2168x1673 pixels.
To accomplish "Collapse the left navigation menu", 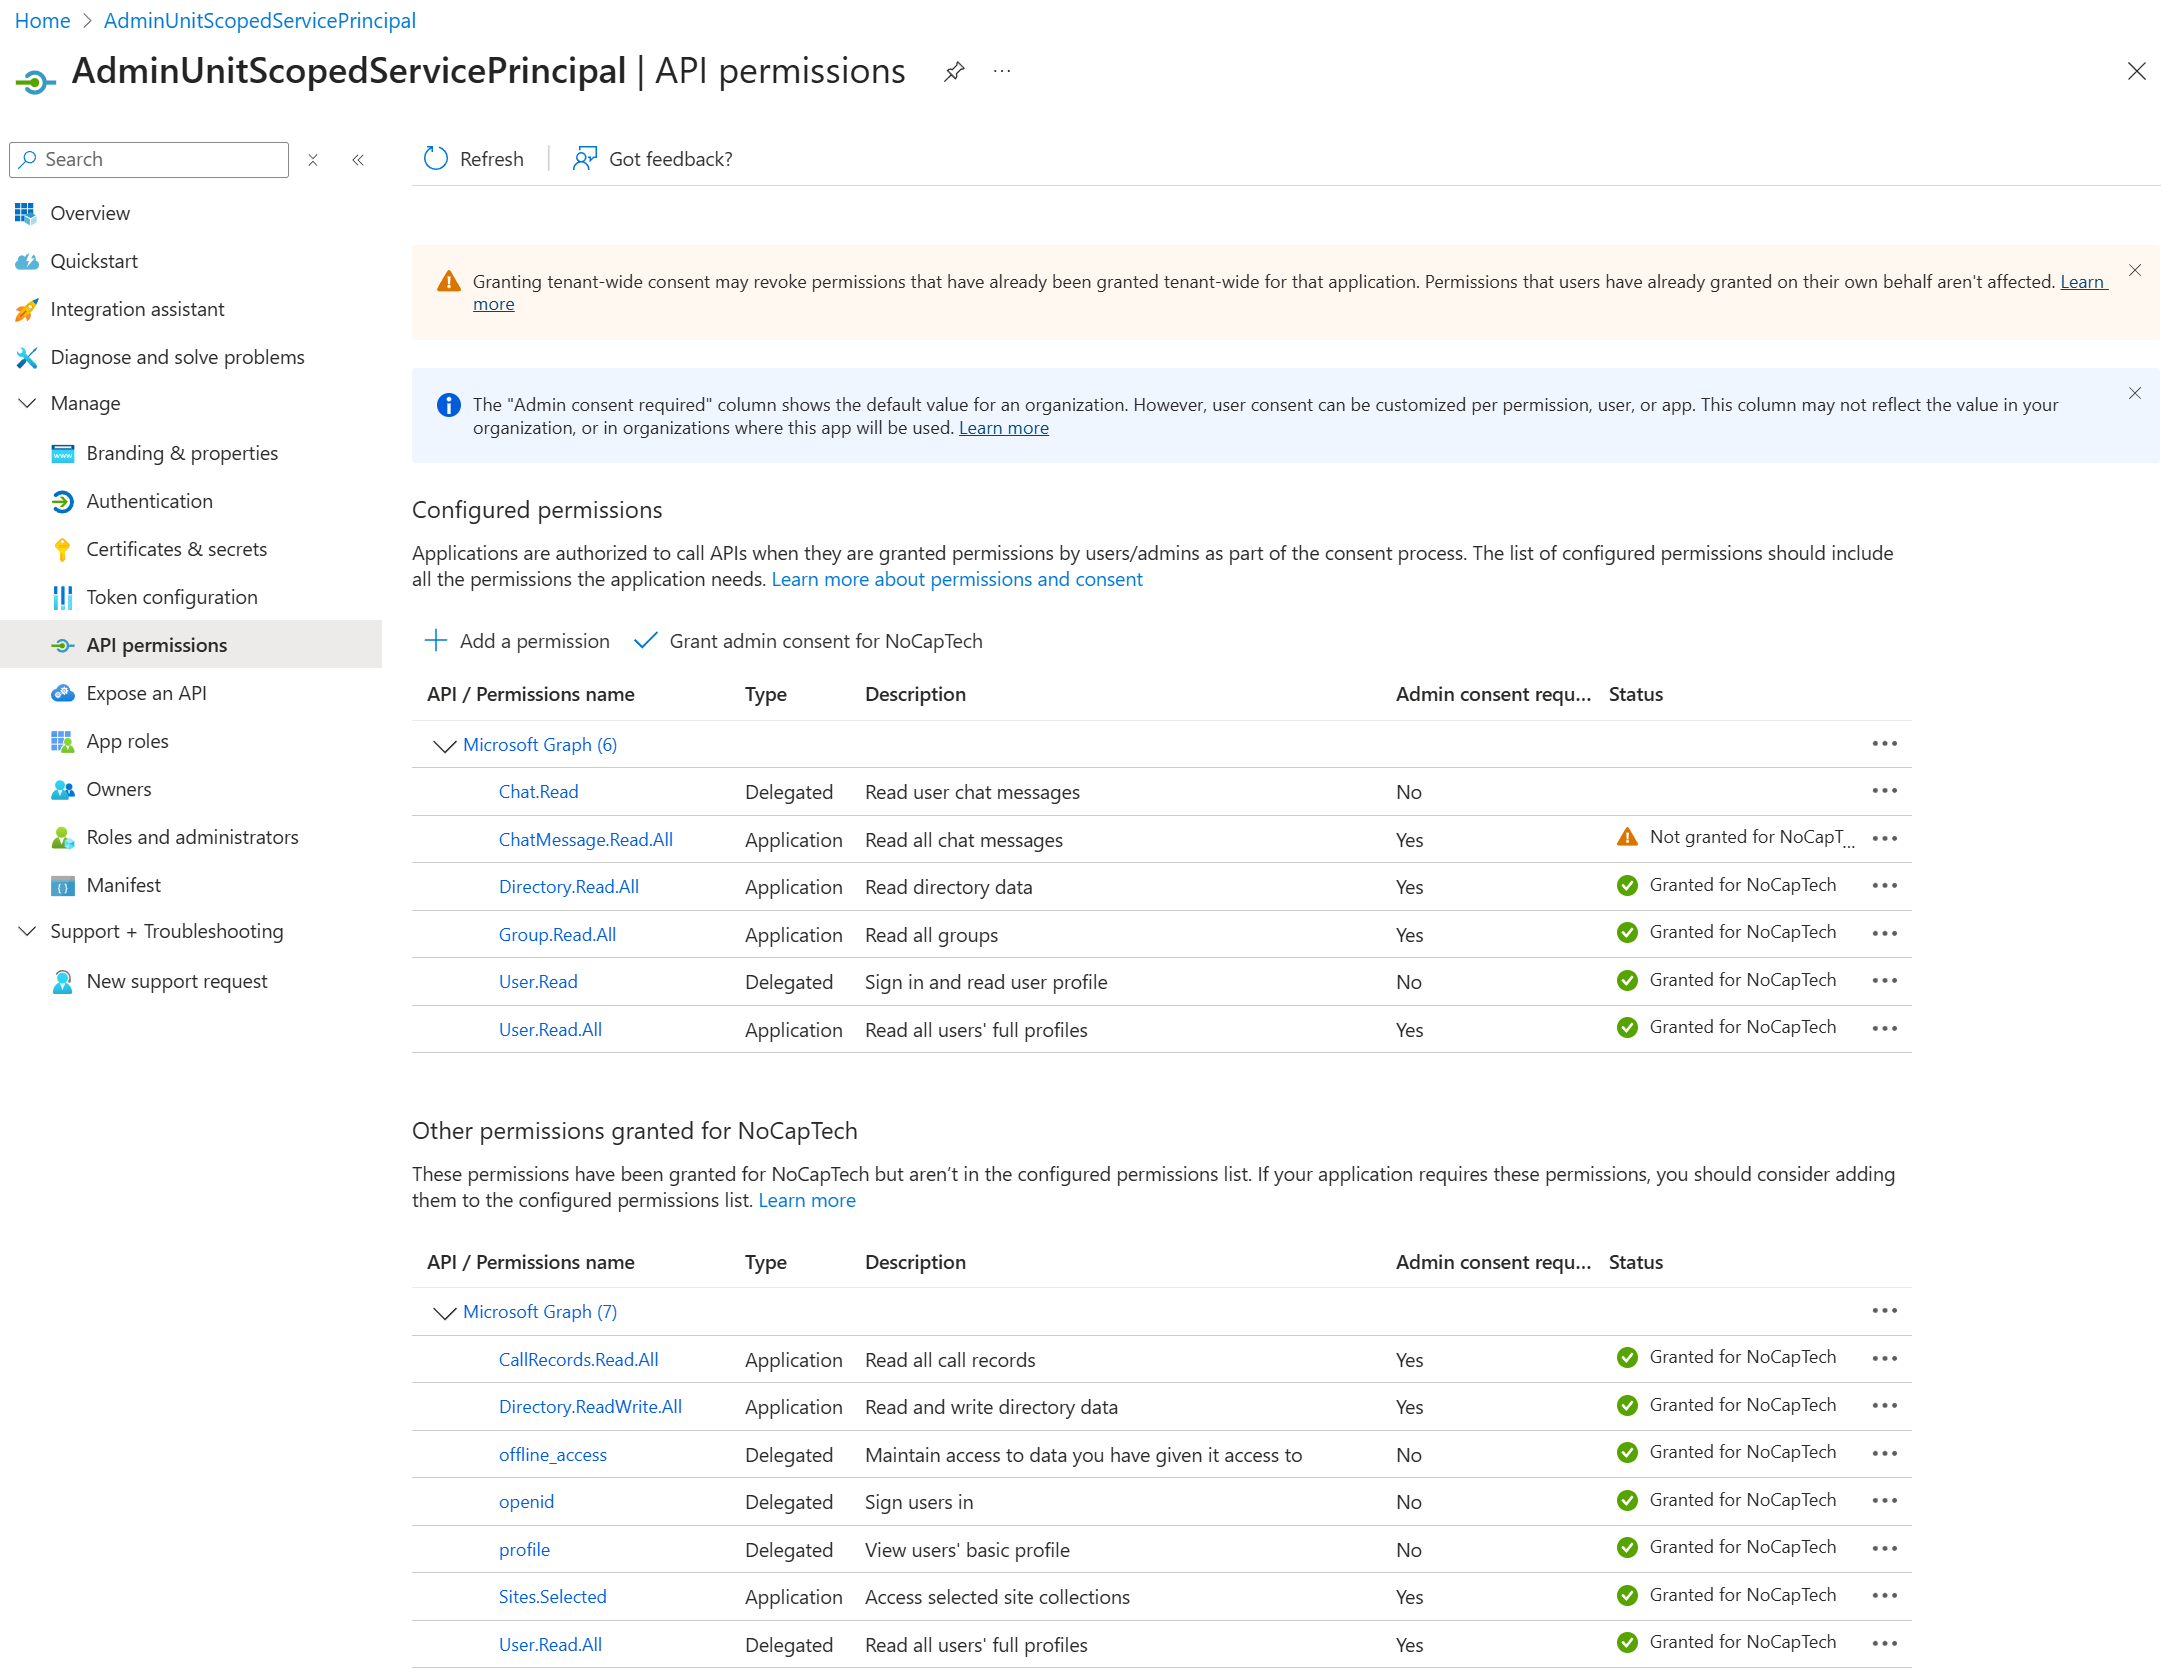I will click(x=358, y=160).
